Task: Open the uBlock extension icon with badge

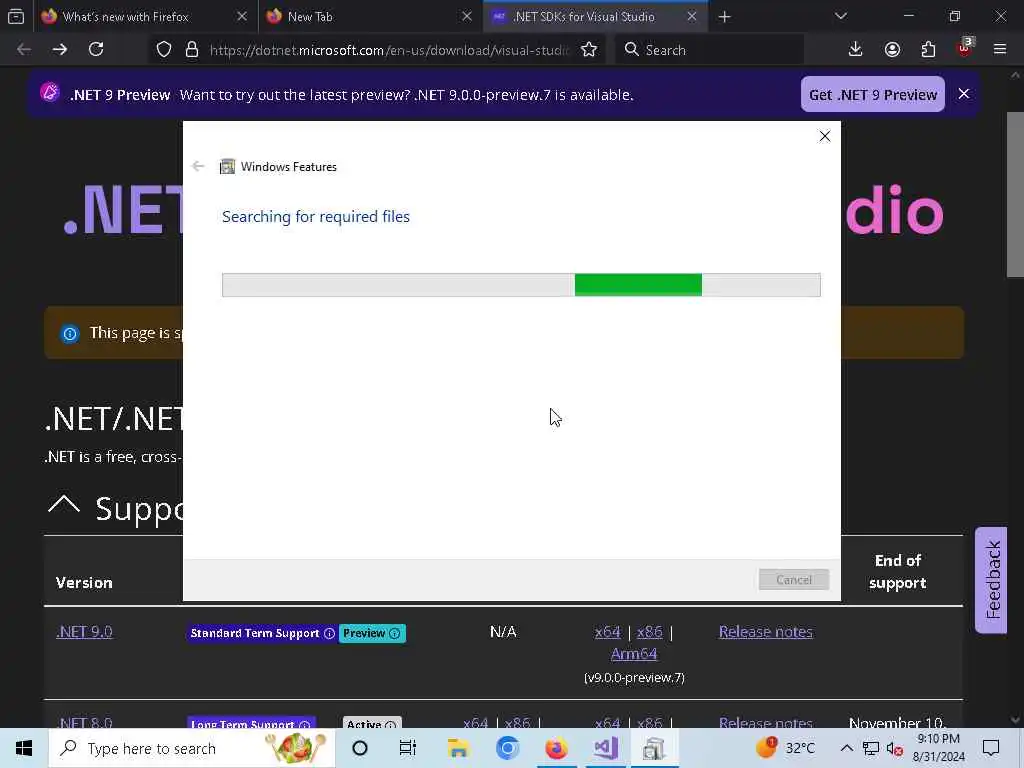Action: point(965,48)
